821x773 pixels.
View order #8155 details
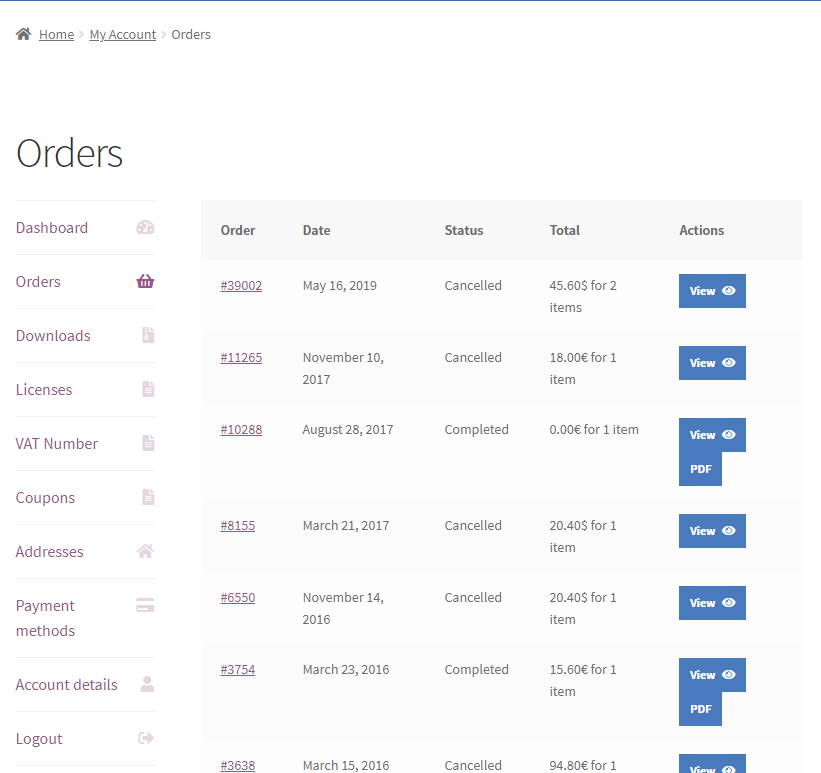click(712, 531)
